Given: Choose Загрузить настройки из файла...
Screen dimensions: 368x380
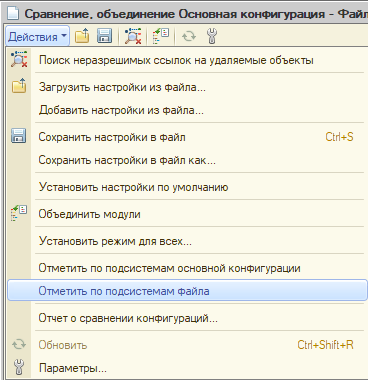Looking at the screenshot, I should [187, 87].
